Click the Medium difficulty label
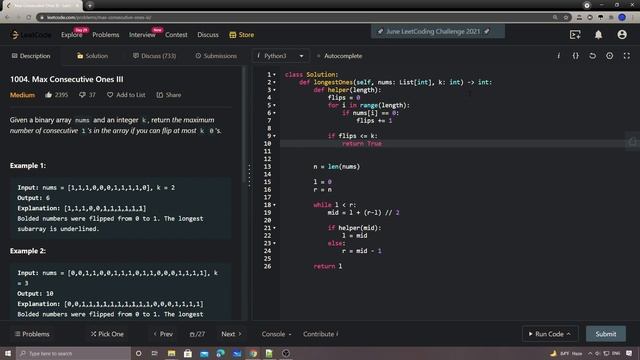Image resolution: width=640 pixels, height=360 pixels. (22, 95)
